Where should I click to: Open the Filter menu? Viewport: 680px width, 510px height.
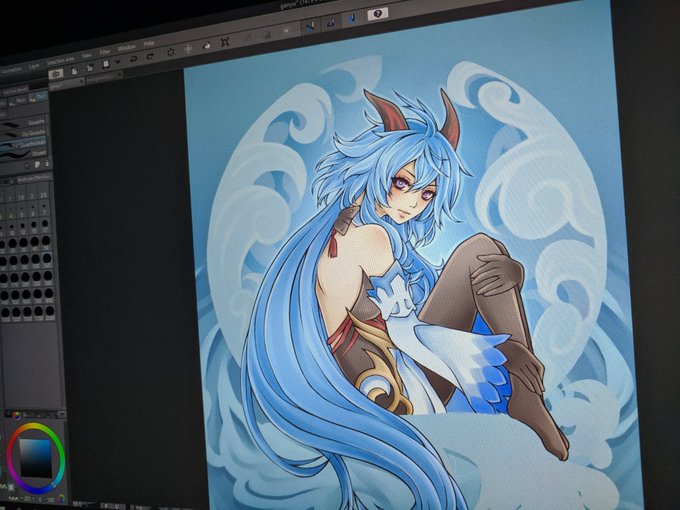tap(105, 52)
